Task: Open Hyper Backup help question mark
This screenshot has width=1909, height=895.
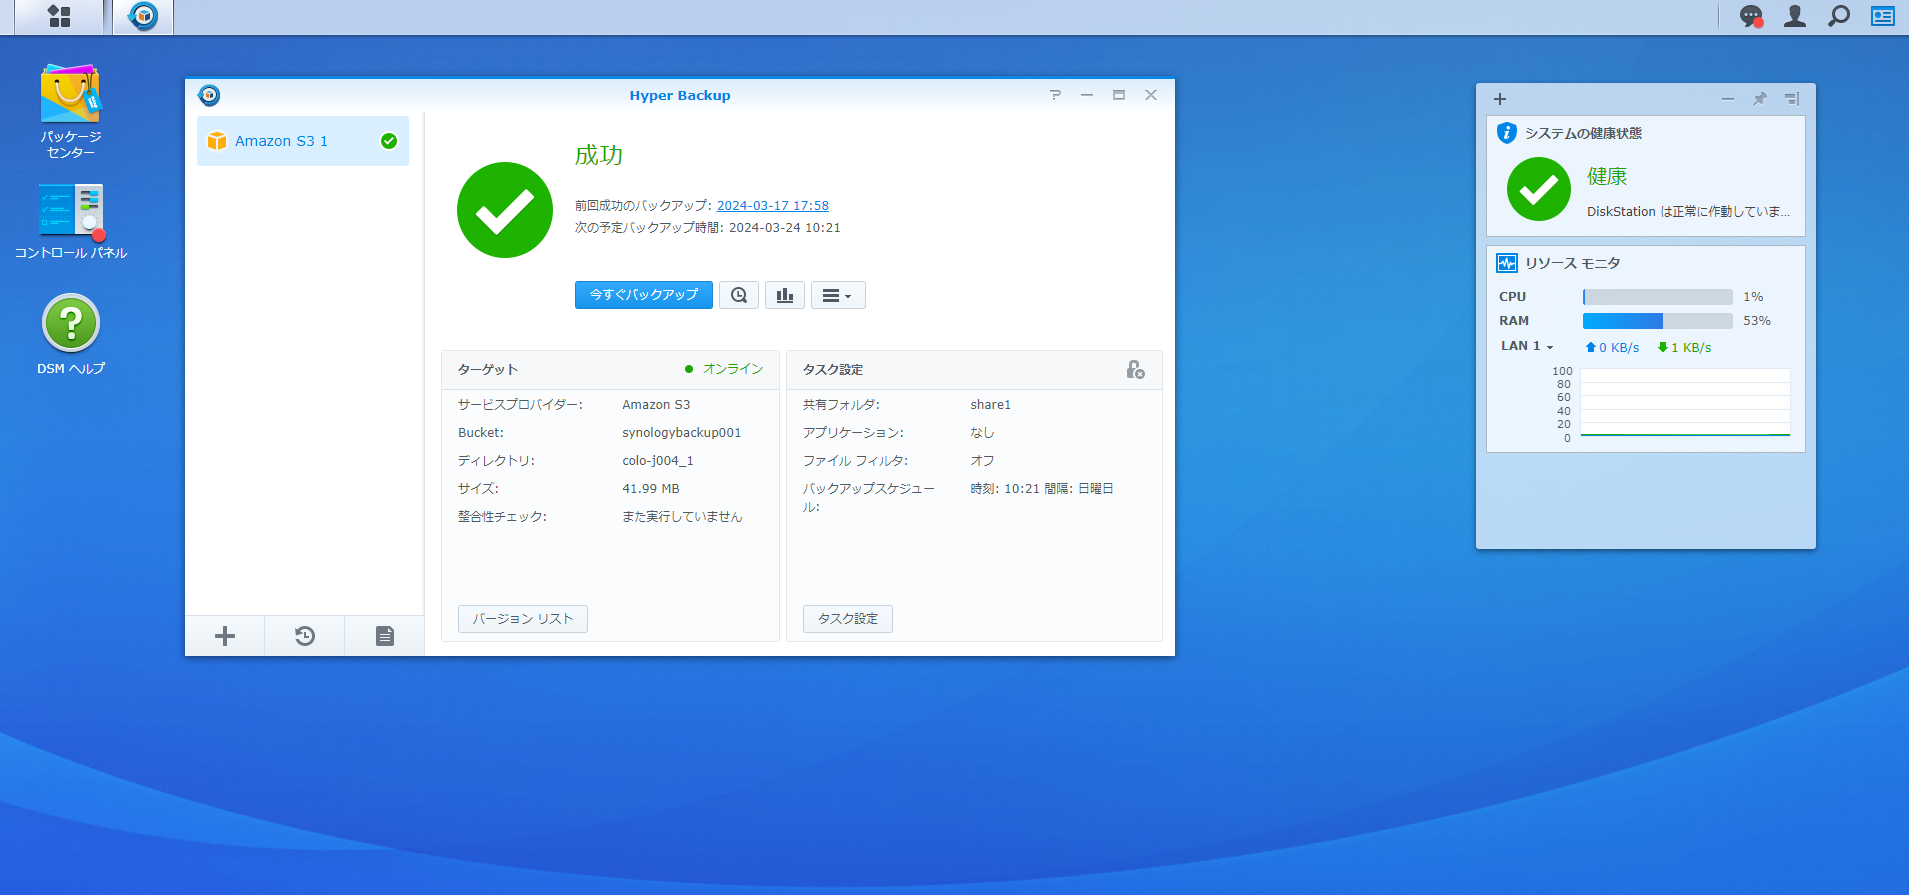Action: [x=1055, y=95]
